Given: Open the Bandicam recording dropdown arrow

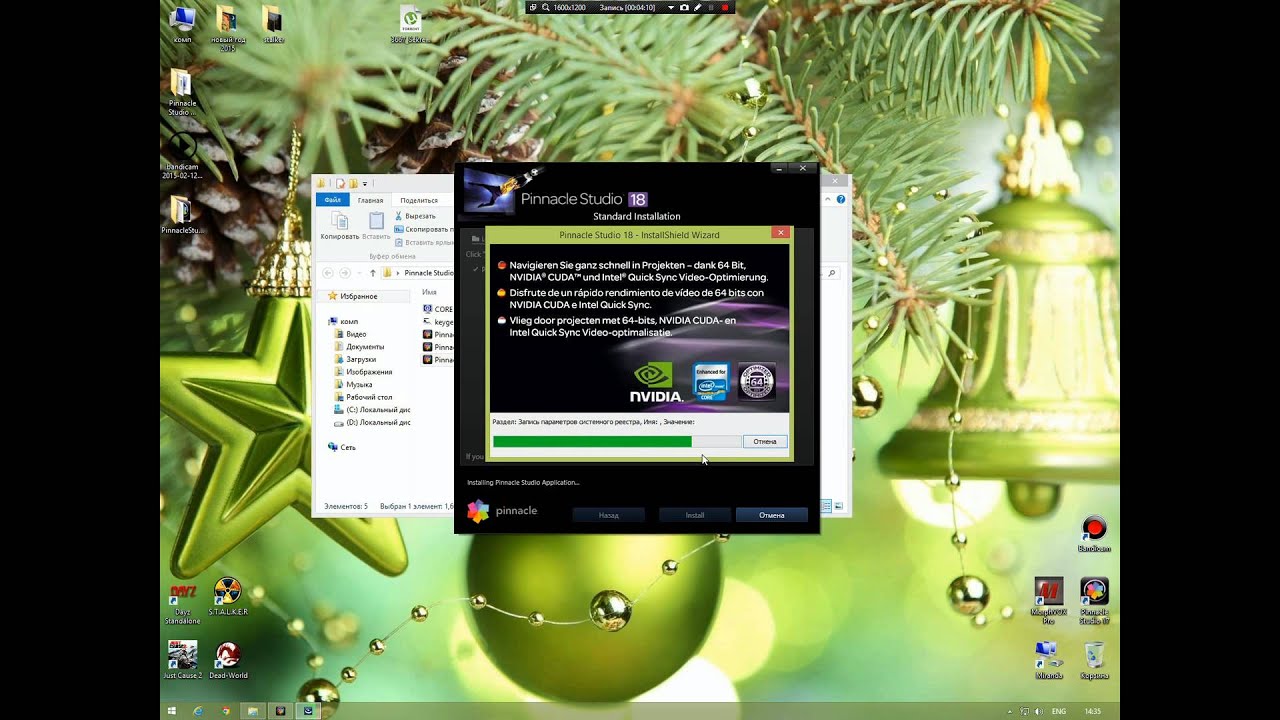Looking at the screenshot, I should pyautogui.click(x=671, y=7).
